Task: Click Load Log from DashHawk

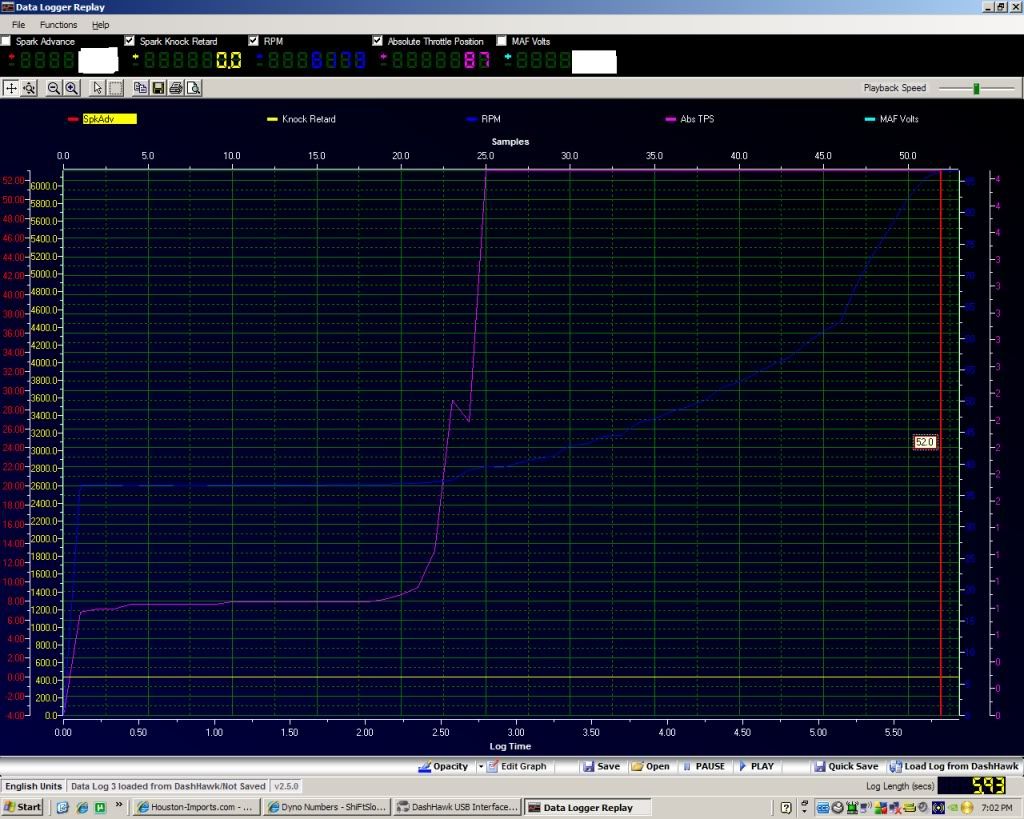Action: [x=954, y=766]
